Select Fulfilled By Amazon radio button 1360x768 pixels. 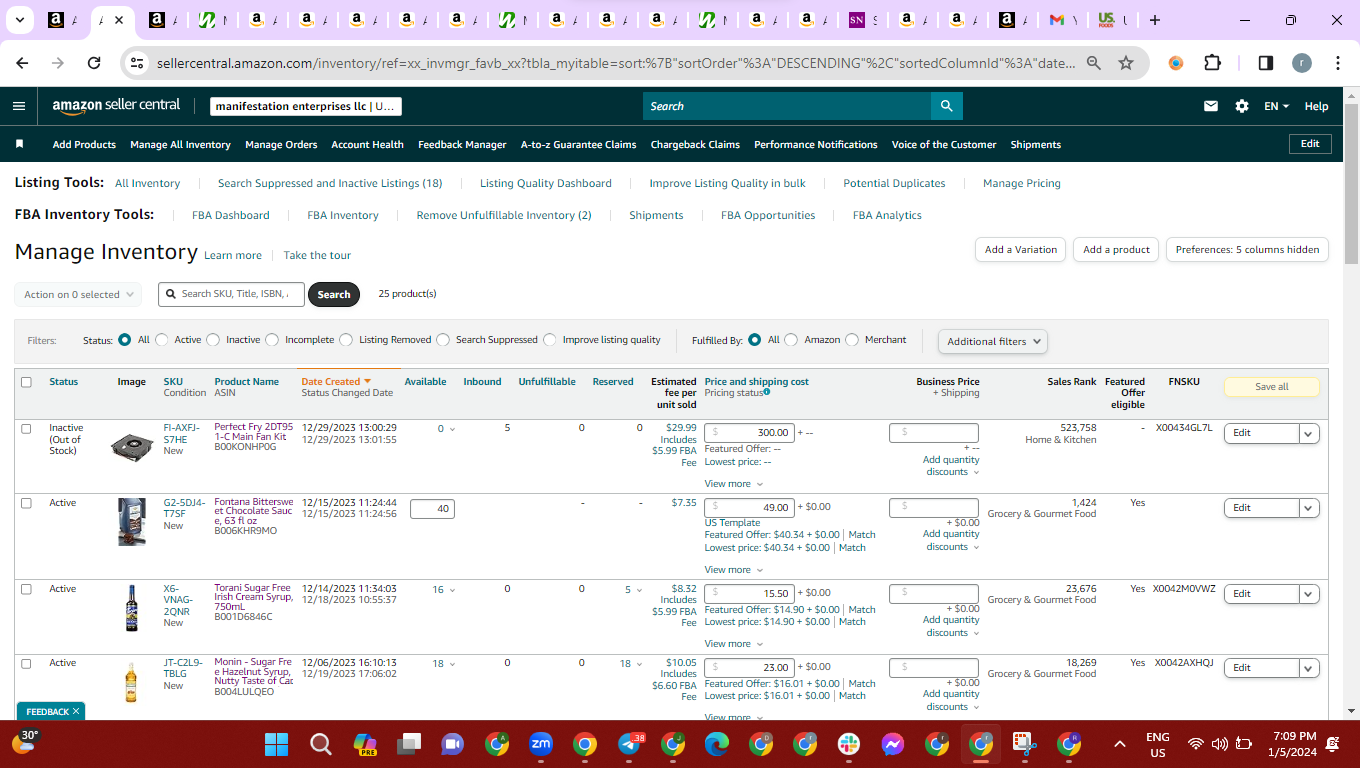click(x=791, y=340)
